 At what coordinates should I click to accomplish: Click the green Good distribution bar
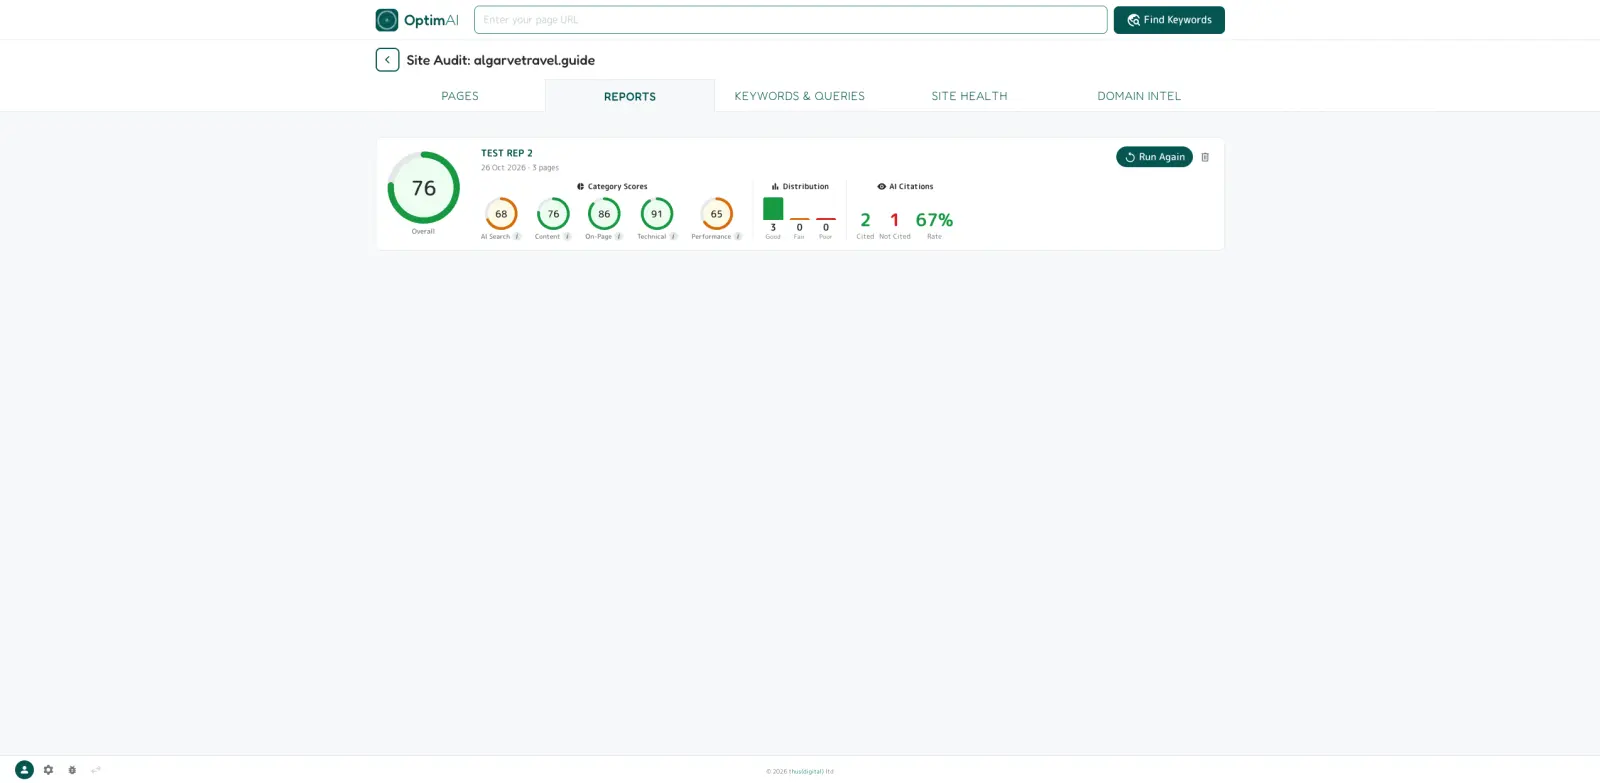(773, 208)
